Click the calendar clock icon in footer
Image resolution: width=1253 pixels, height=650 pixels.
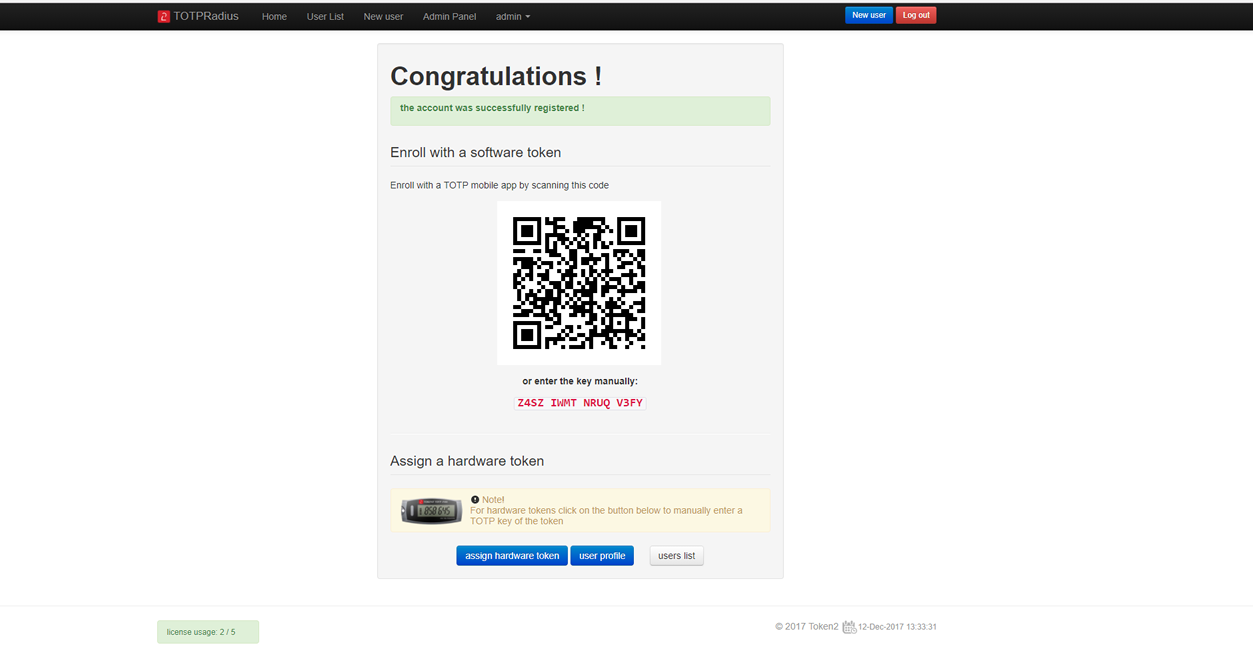(x=849, y=626)
